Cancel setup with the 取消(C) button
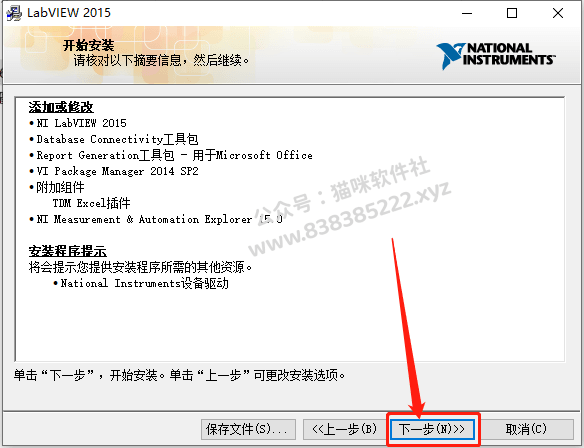584x448 pixels. click(526, 429)
